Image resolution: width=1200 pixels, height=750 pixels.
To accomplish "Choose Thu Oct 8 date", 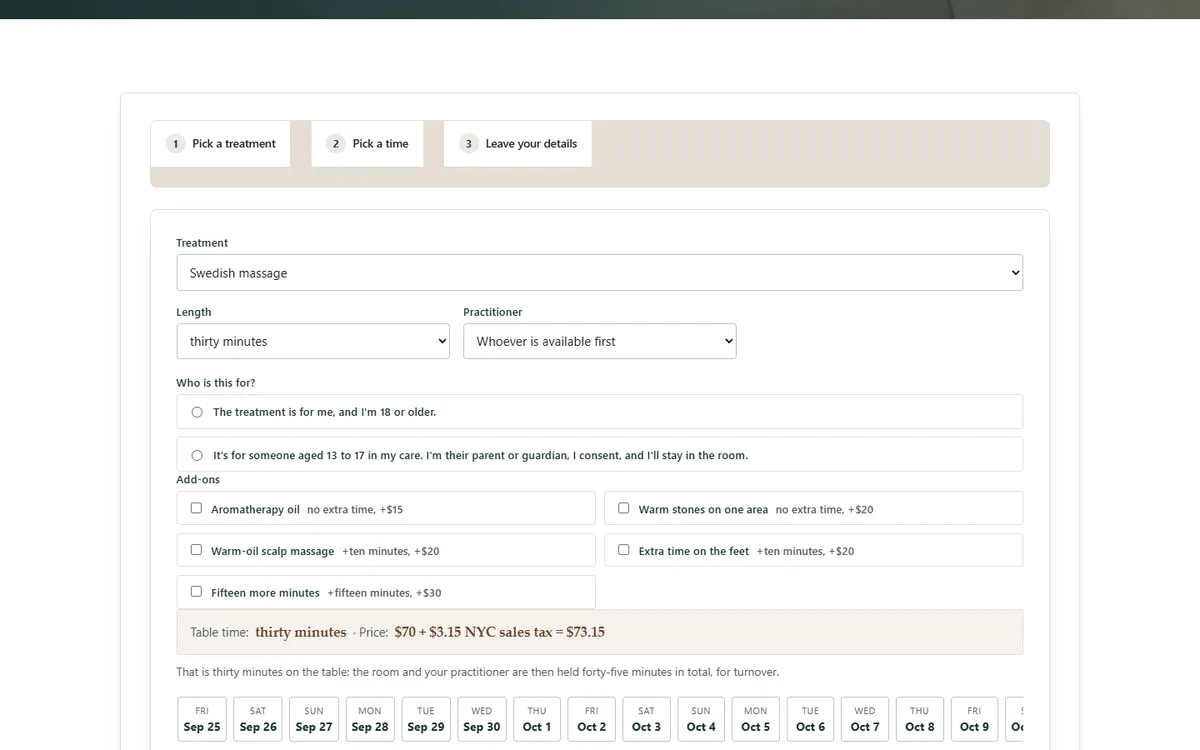I will pos(920,720).
